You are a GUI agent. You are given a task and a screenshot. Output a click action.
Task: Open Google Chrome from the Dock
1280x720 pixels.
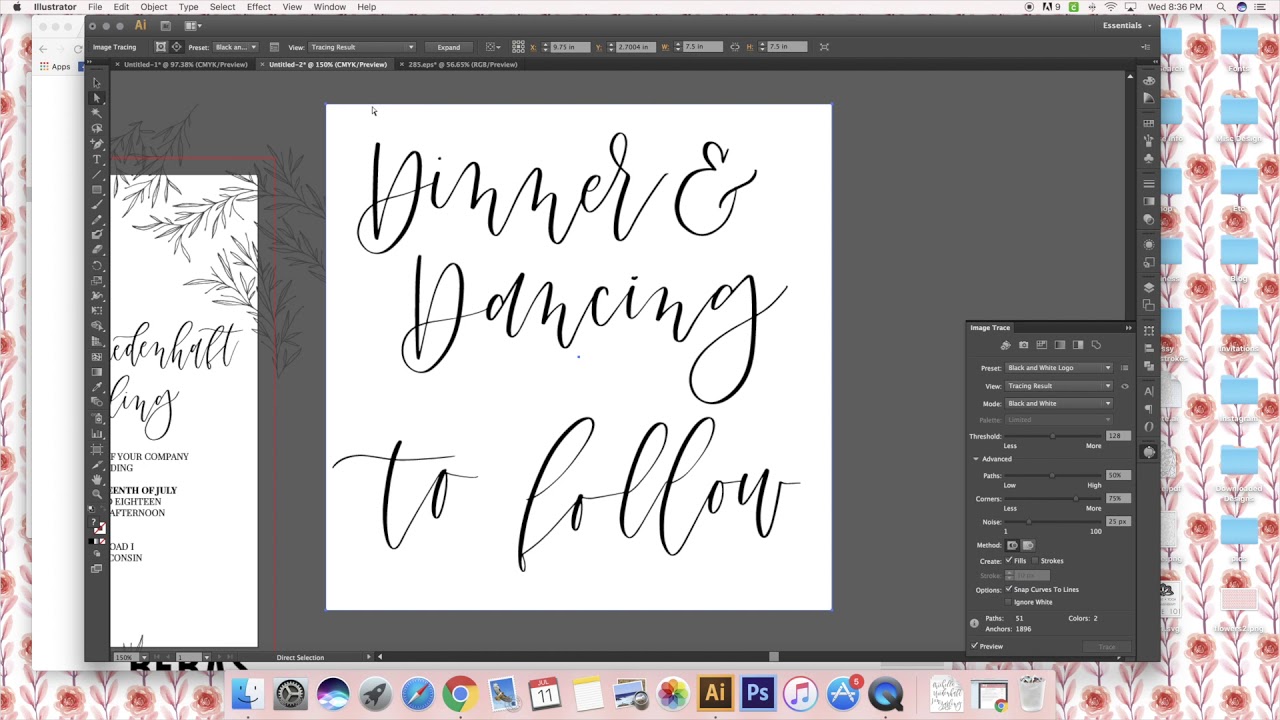pyautogui.click(x=460, y=693)
